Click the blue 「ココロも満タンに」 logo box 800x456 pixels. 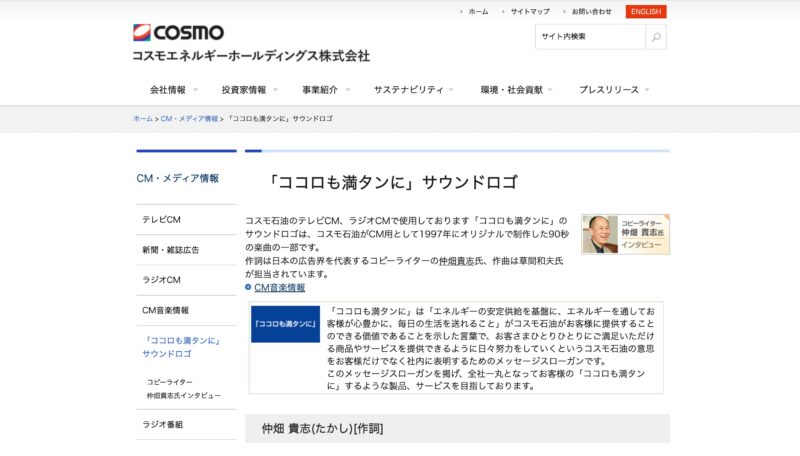click(285, 324)
